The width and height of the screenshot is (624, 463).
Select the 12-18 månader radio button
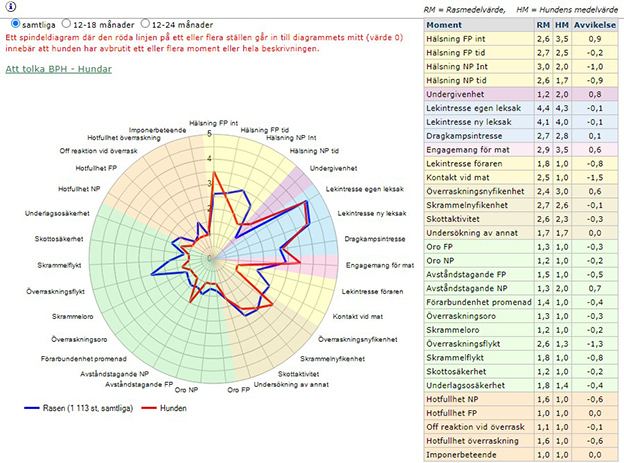66,23
